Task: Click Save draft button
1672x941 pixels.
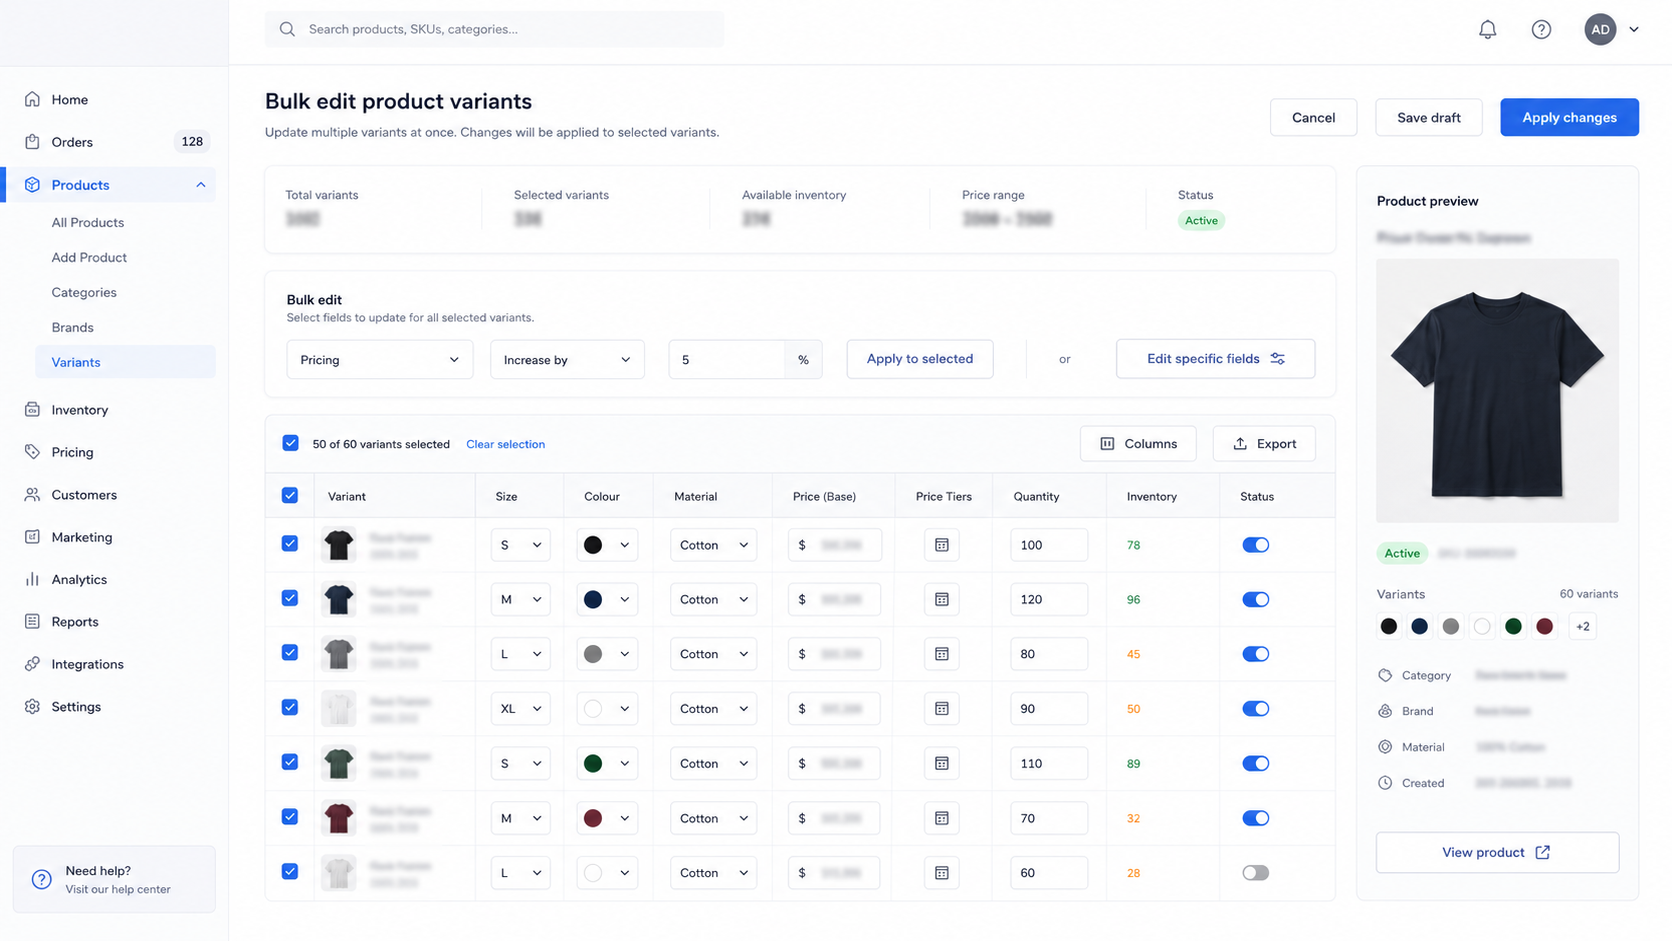Action: (x=1428, y=117)
